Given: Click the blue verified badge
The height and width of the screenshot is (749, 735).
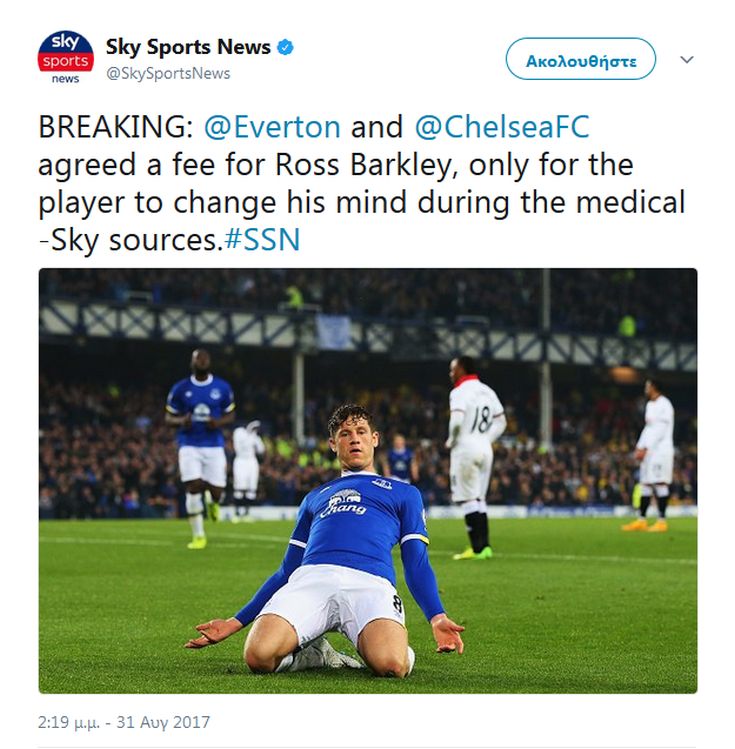Looking at the screenshot, I should [286, 46].
